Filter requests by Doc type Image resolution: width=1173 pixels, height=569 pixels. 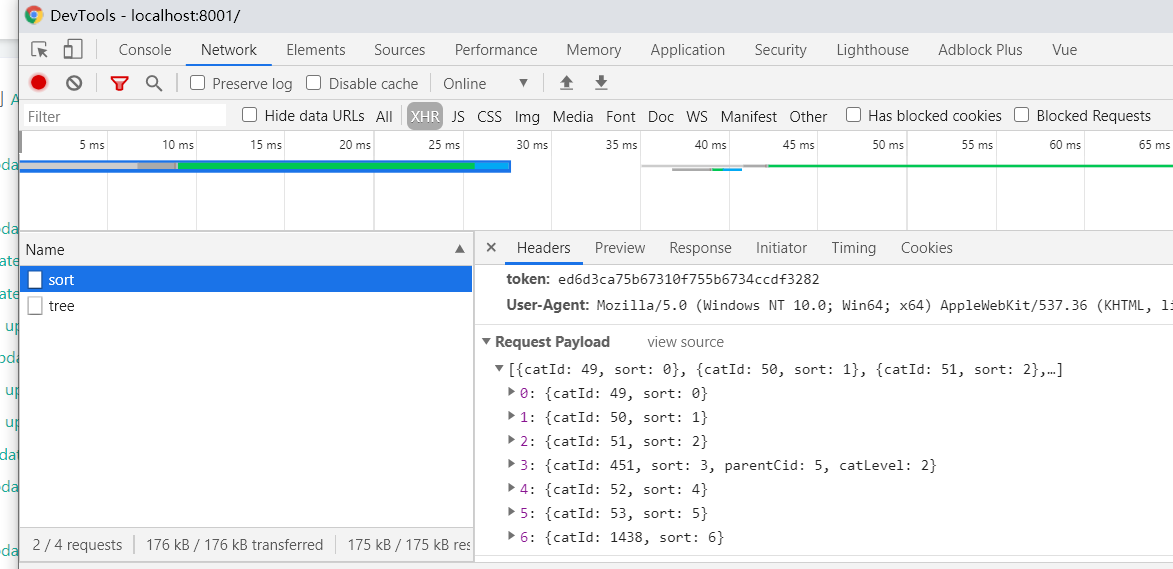(x=661, y=117)
